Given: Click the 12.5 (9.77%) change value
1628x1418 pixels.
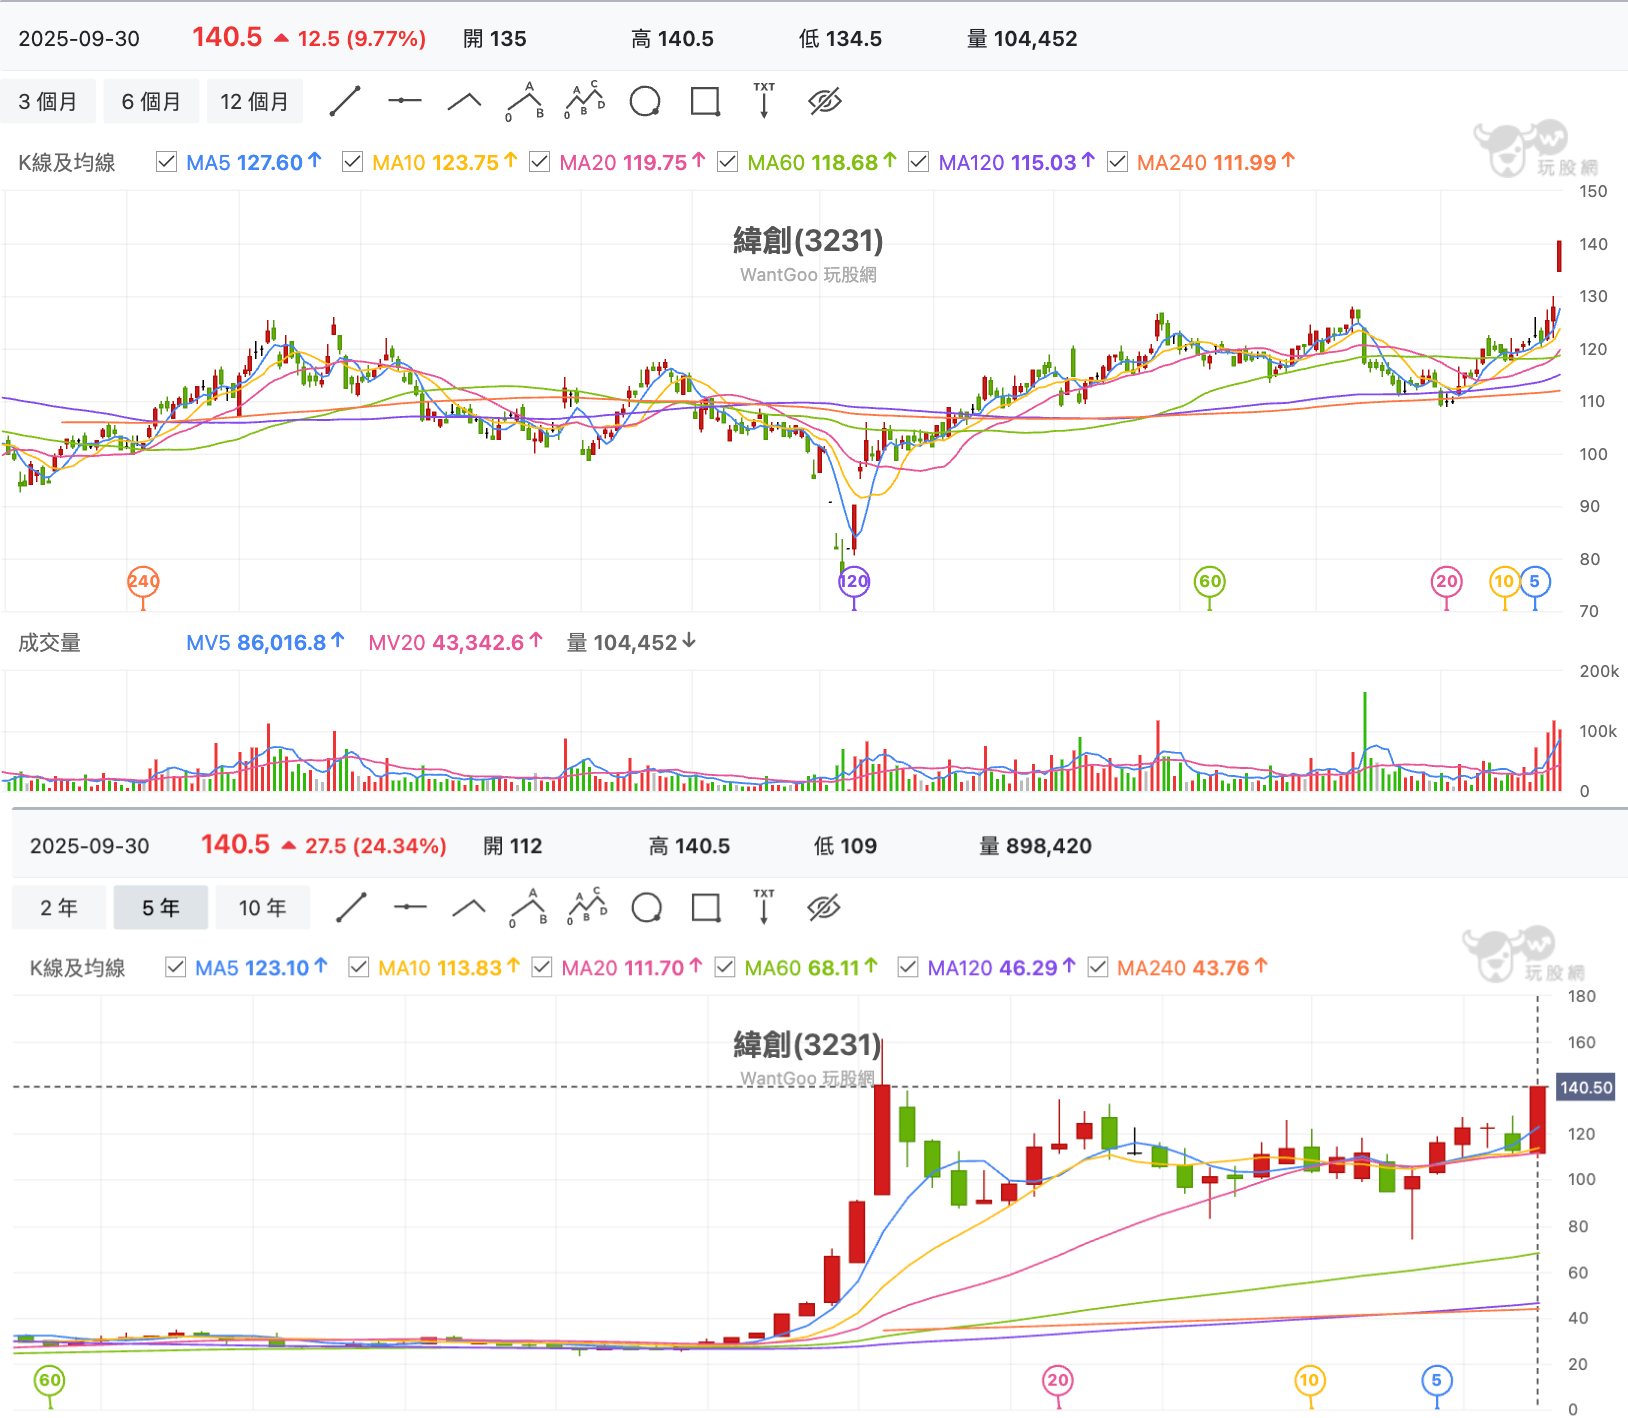Looking at the screenshot, I should click(x=362, y=39).
